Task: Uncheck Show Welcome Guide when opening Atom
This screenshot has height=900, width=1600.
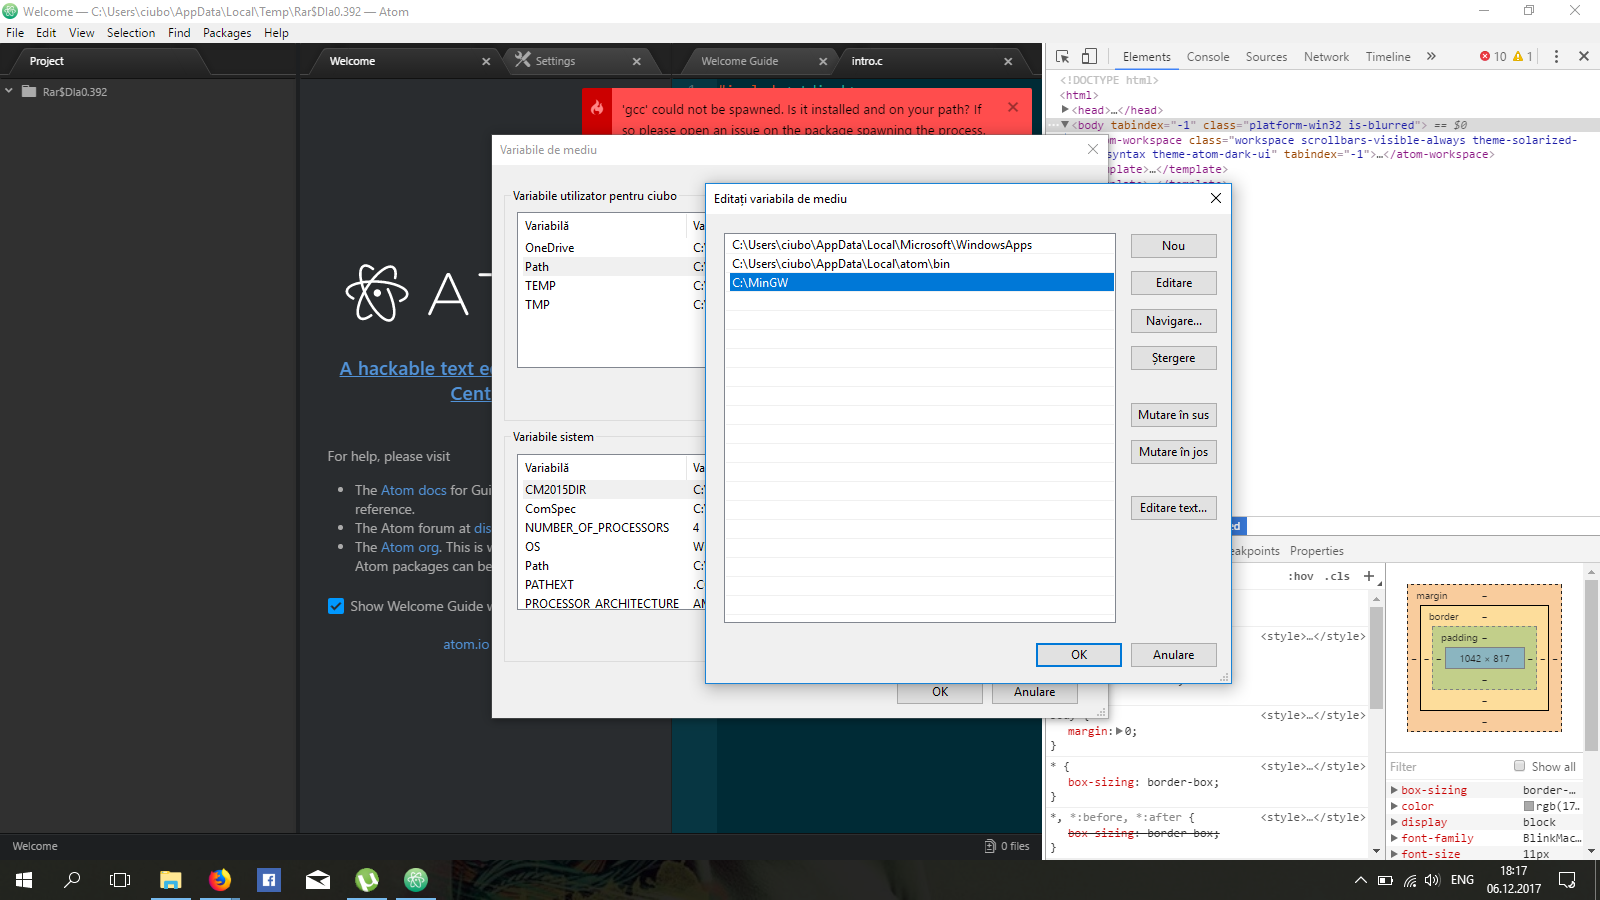Action: [335, 606]
